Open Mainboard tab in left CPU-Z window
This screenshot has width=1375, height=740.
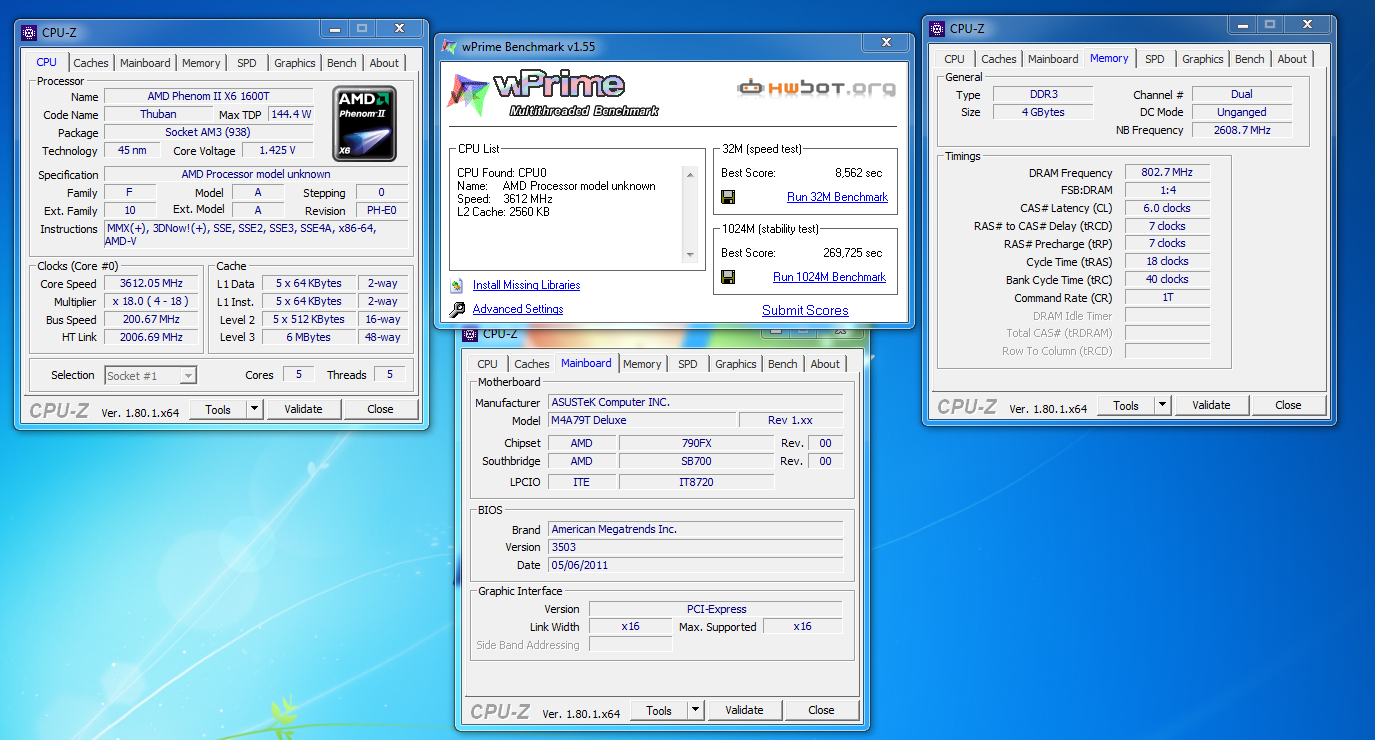[x=145, y=63]
